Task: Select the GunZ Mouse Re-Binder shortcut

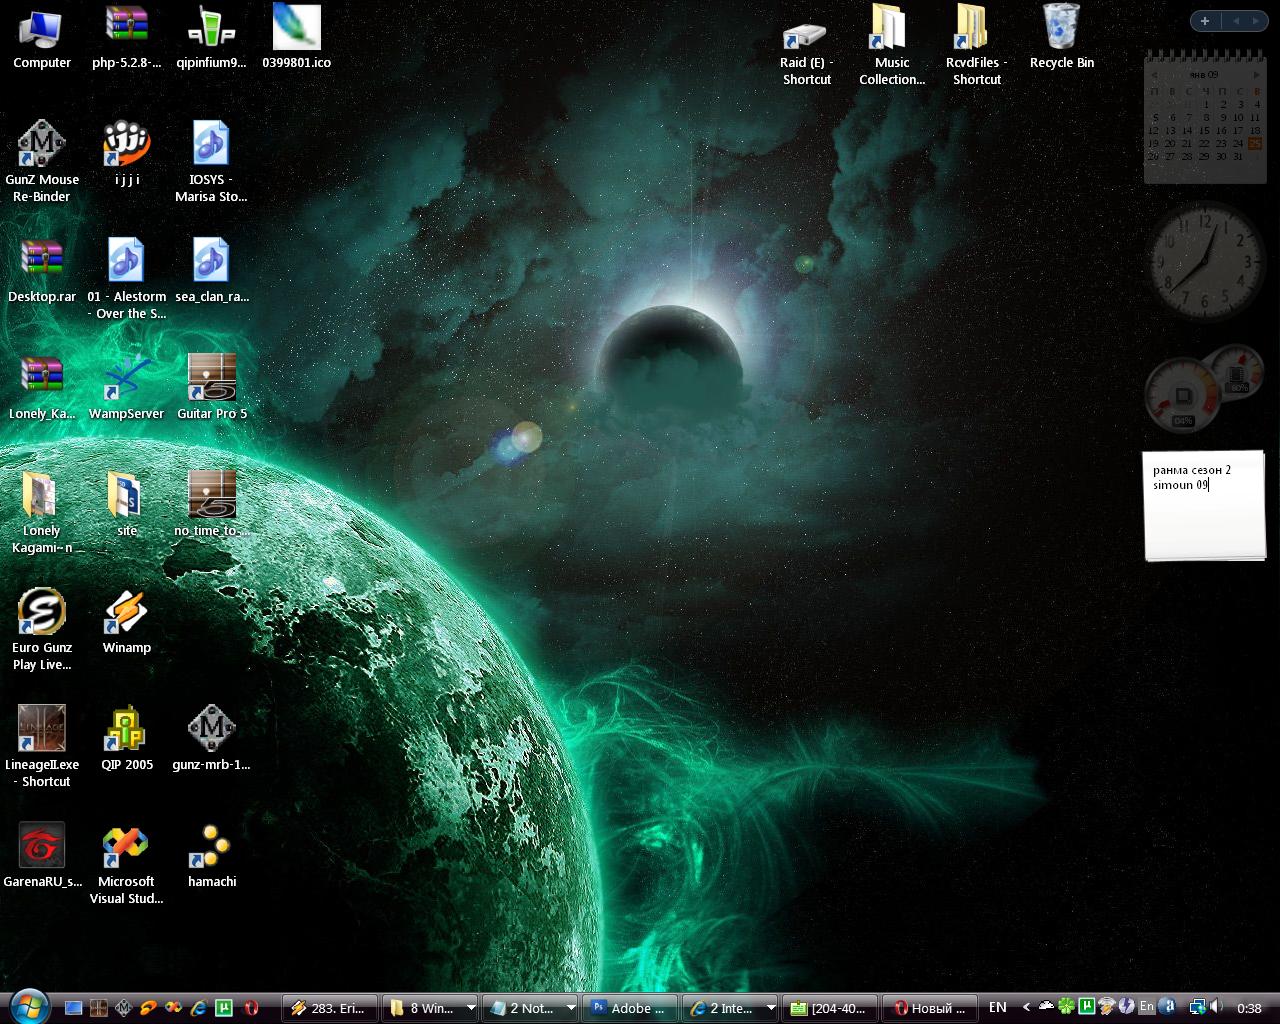Action: 42,162
